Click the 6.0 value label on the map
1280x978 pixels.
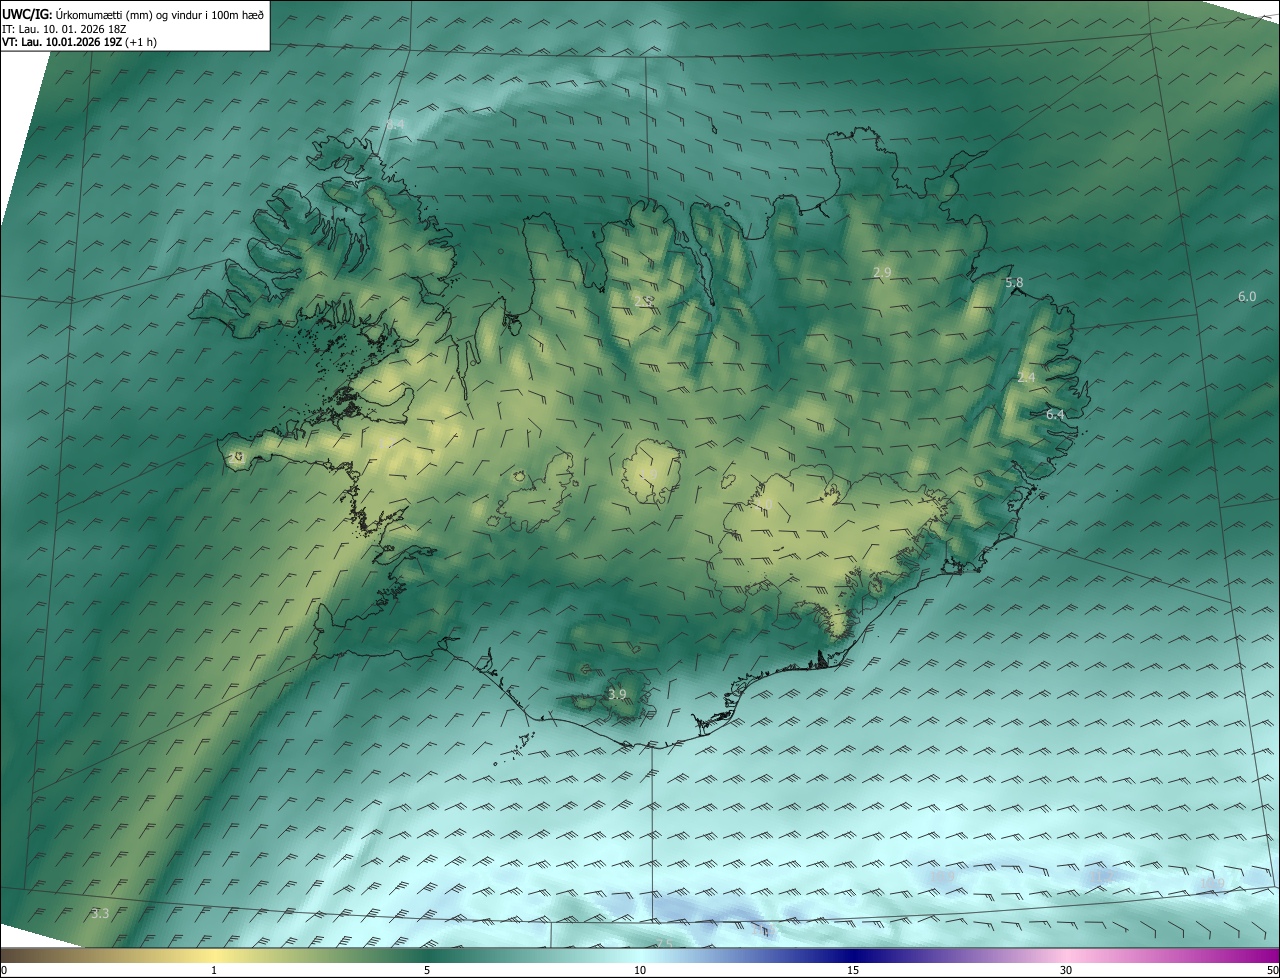[1247, 297]
